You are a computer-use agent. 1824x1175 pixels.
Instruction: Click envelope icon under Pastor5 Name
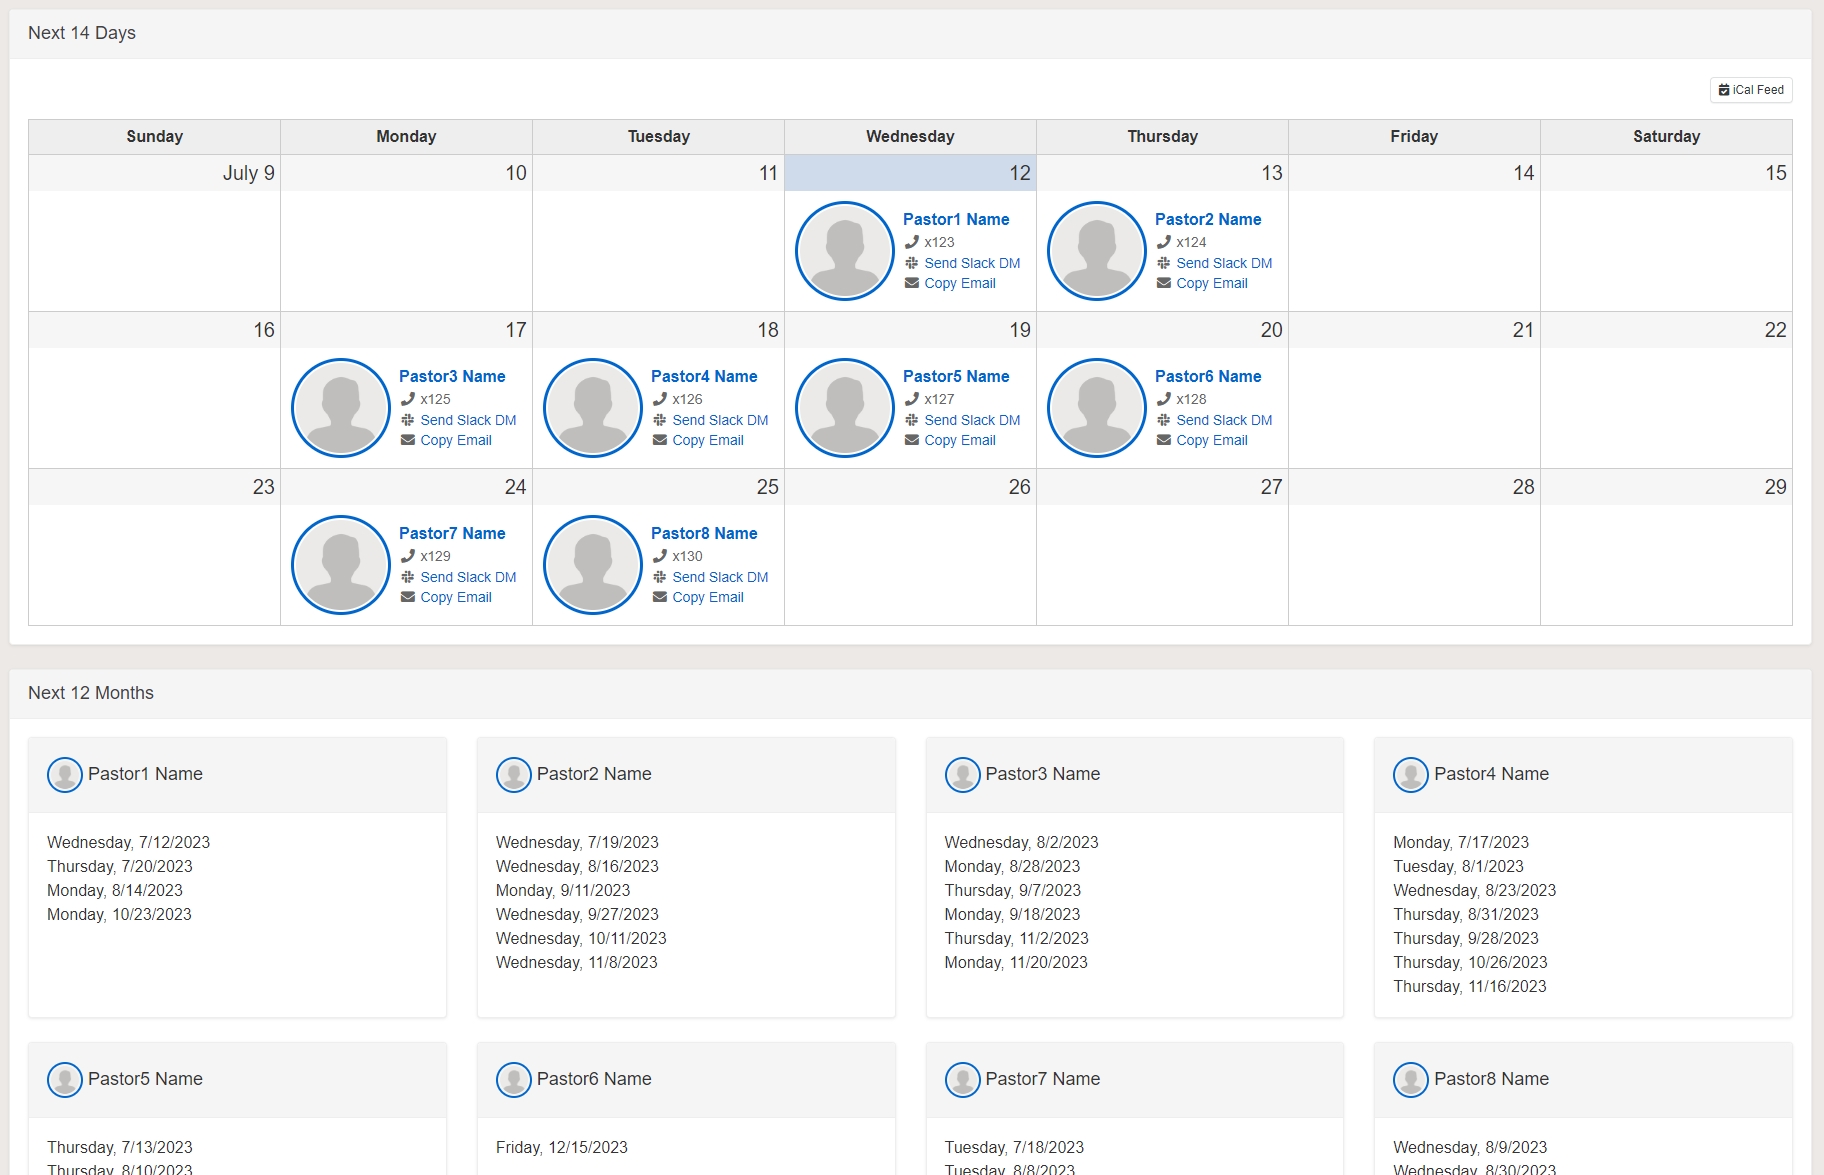click(912, 440)
